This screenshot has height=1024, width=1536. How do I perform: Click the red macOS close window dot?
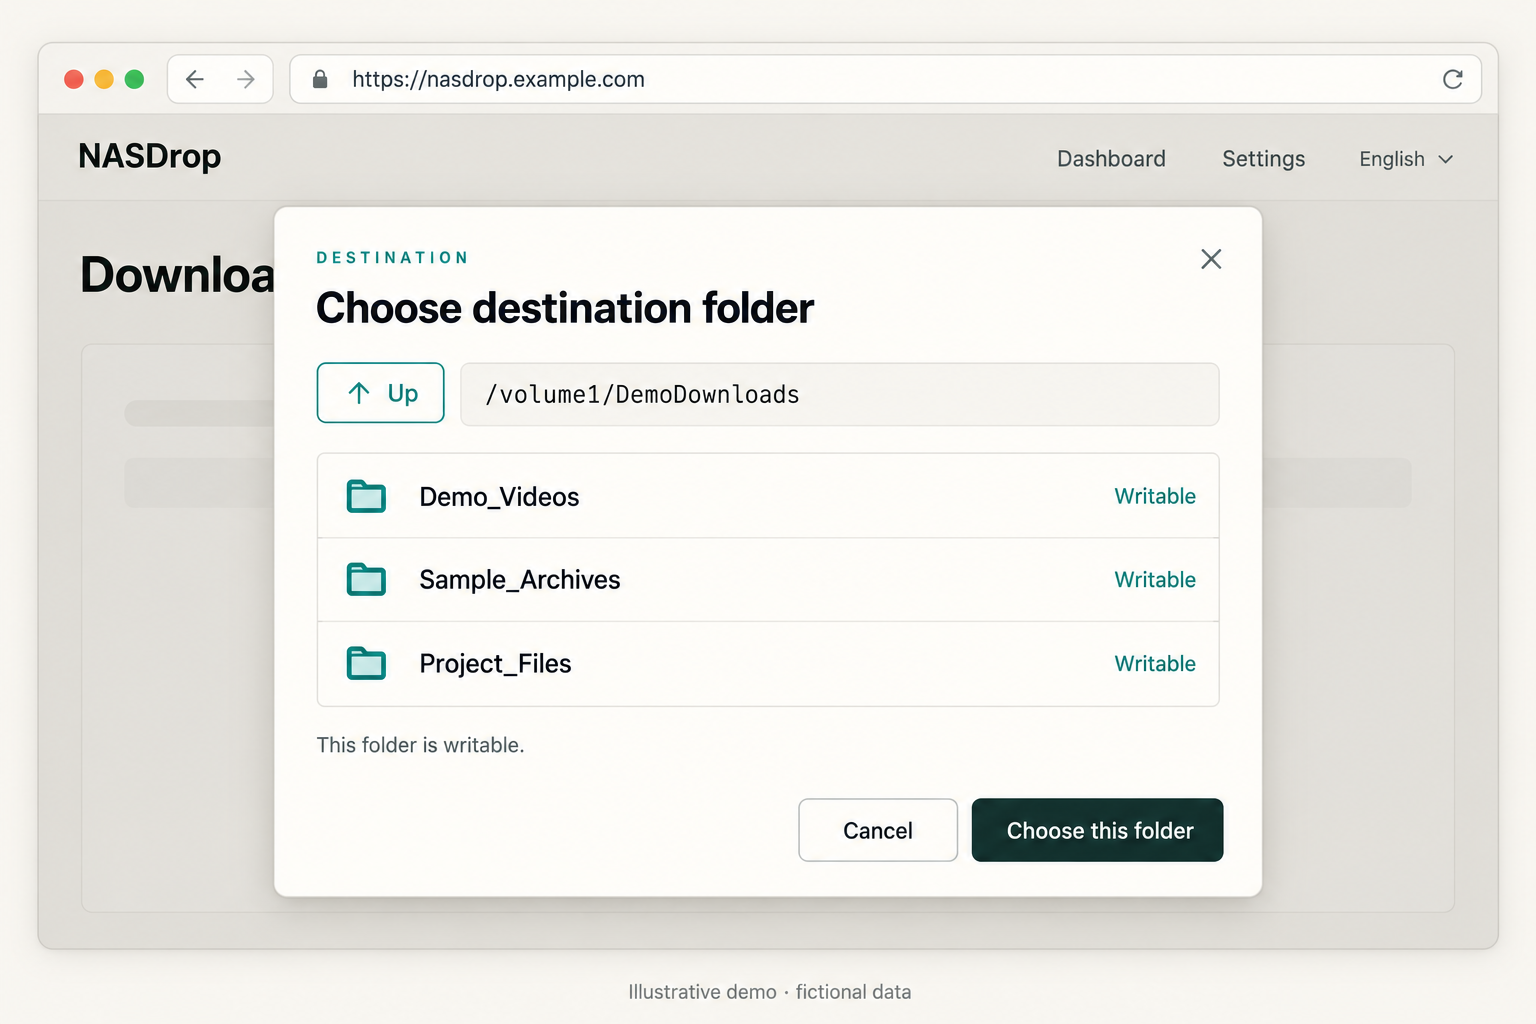point(74,79)
